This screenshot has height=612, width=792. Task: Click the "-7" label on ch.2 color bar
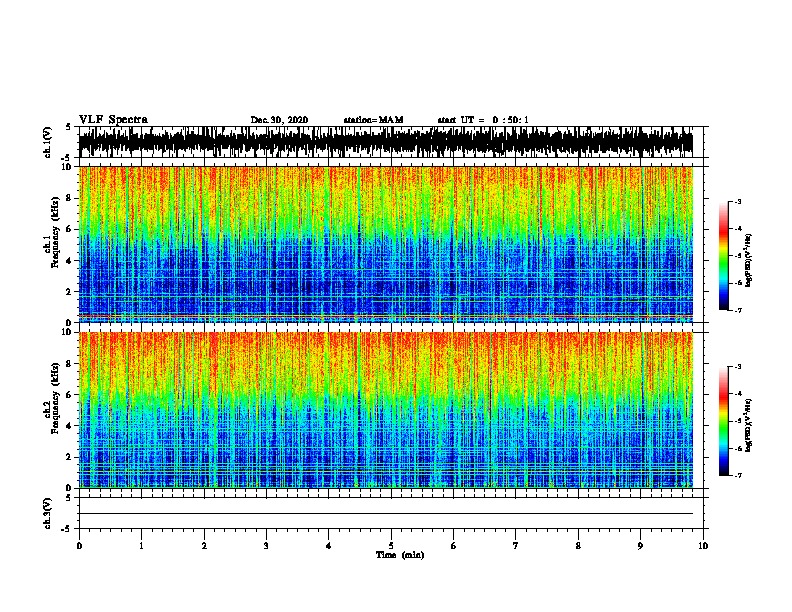(x=737, y=475)
